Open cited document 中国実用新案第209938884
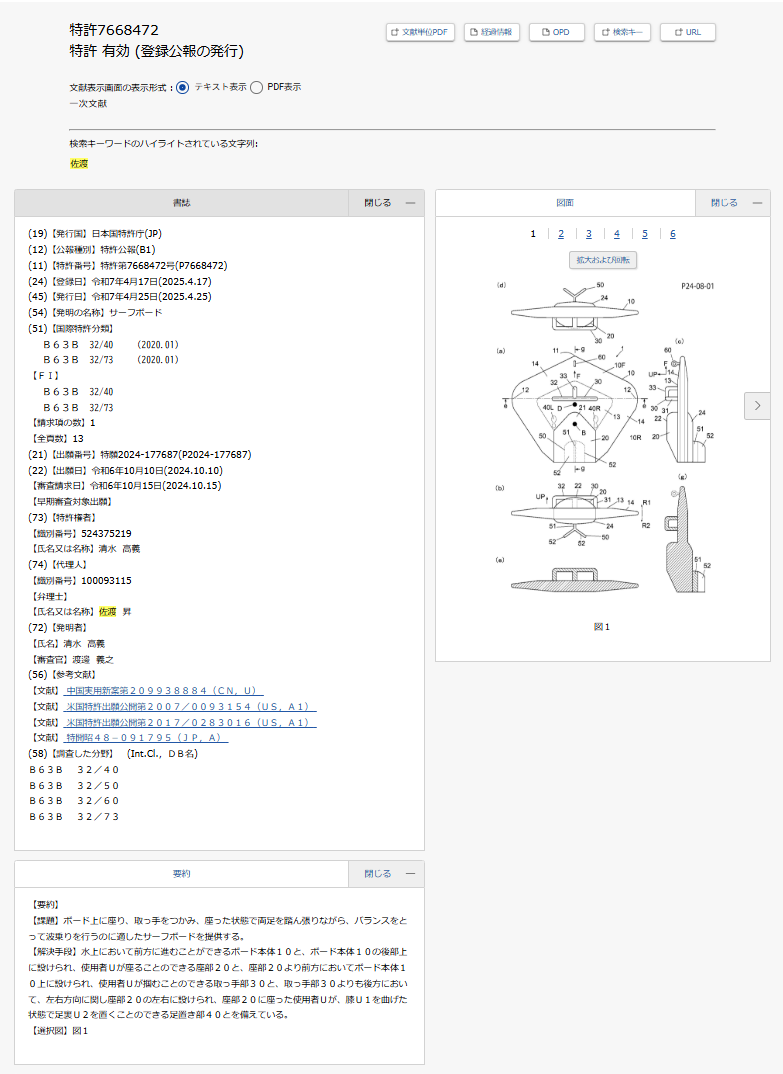The width and height of the screenshot is (783, 1074). pyautogui.click(x=163, y=691)
